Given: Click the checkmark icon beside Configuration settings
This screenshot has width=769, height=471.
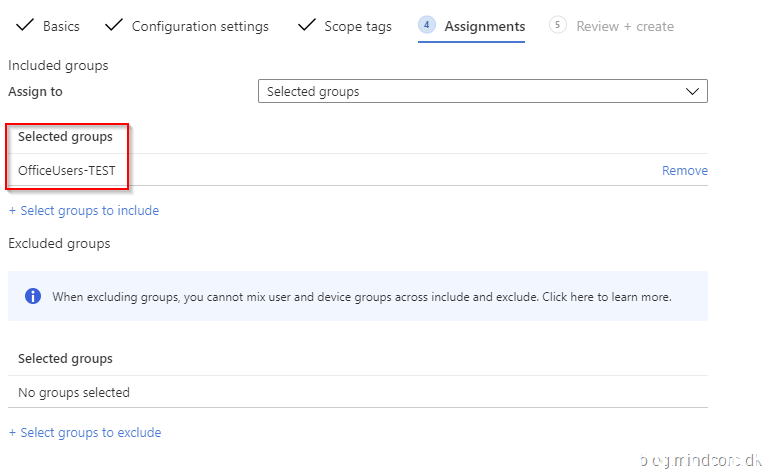Looking at the screenshot, I should click(113, 25).
